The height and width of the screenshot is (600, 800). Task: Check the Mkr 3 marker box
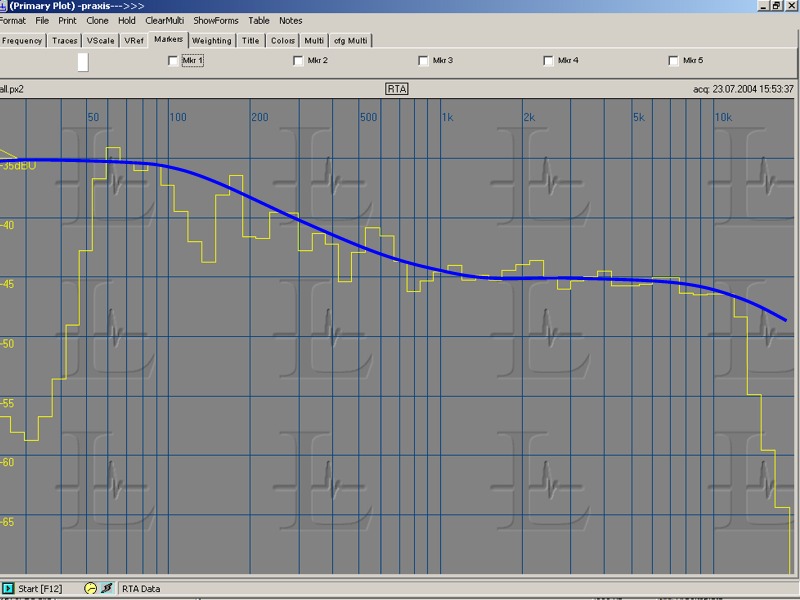pos(423,61)
